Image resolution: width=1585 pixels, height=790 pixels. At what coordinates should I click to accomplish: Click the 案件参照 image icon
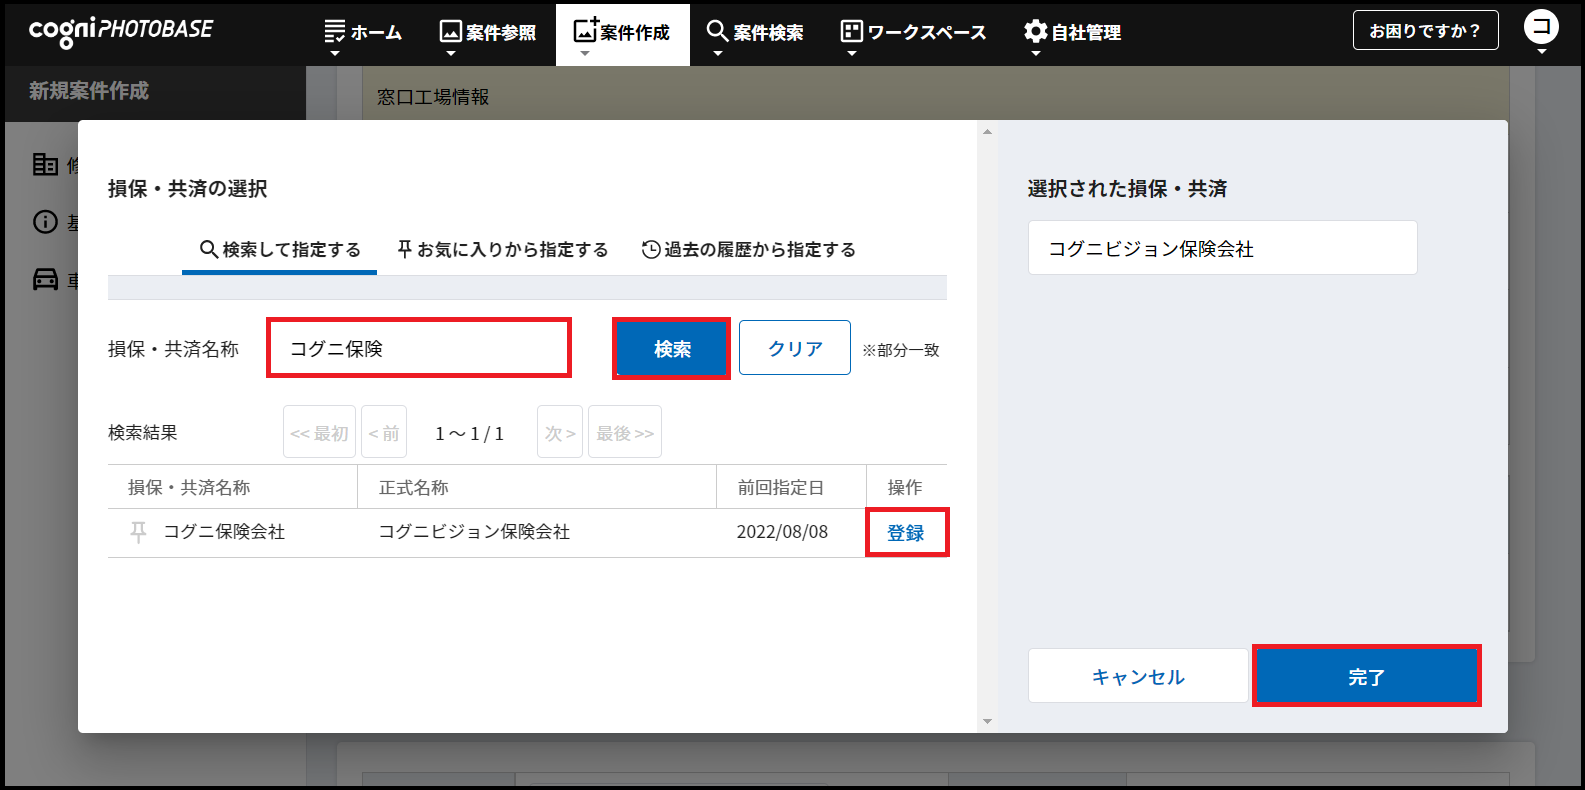451,31
